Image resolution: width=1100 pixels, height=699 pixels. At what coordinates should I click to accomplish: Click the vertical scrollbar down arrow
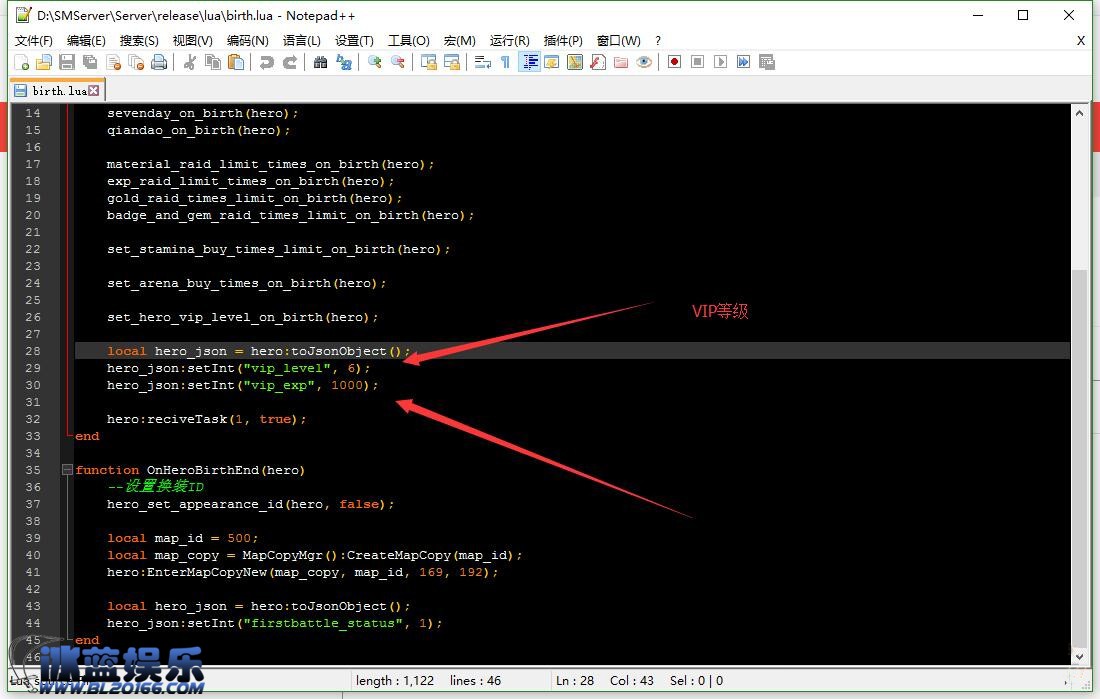(1079, 657)
